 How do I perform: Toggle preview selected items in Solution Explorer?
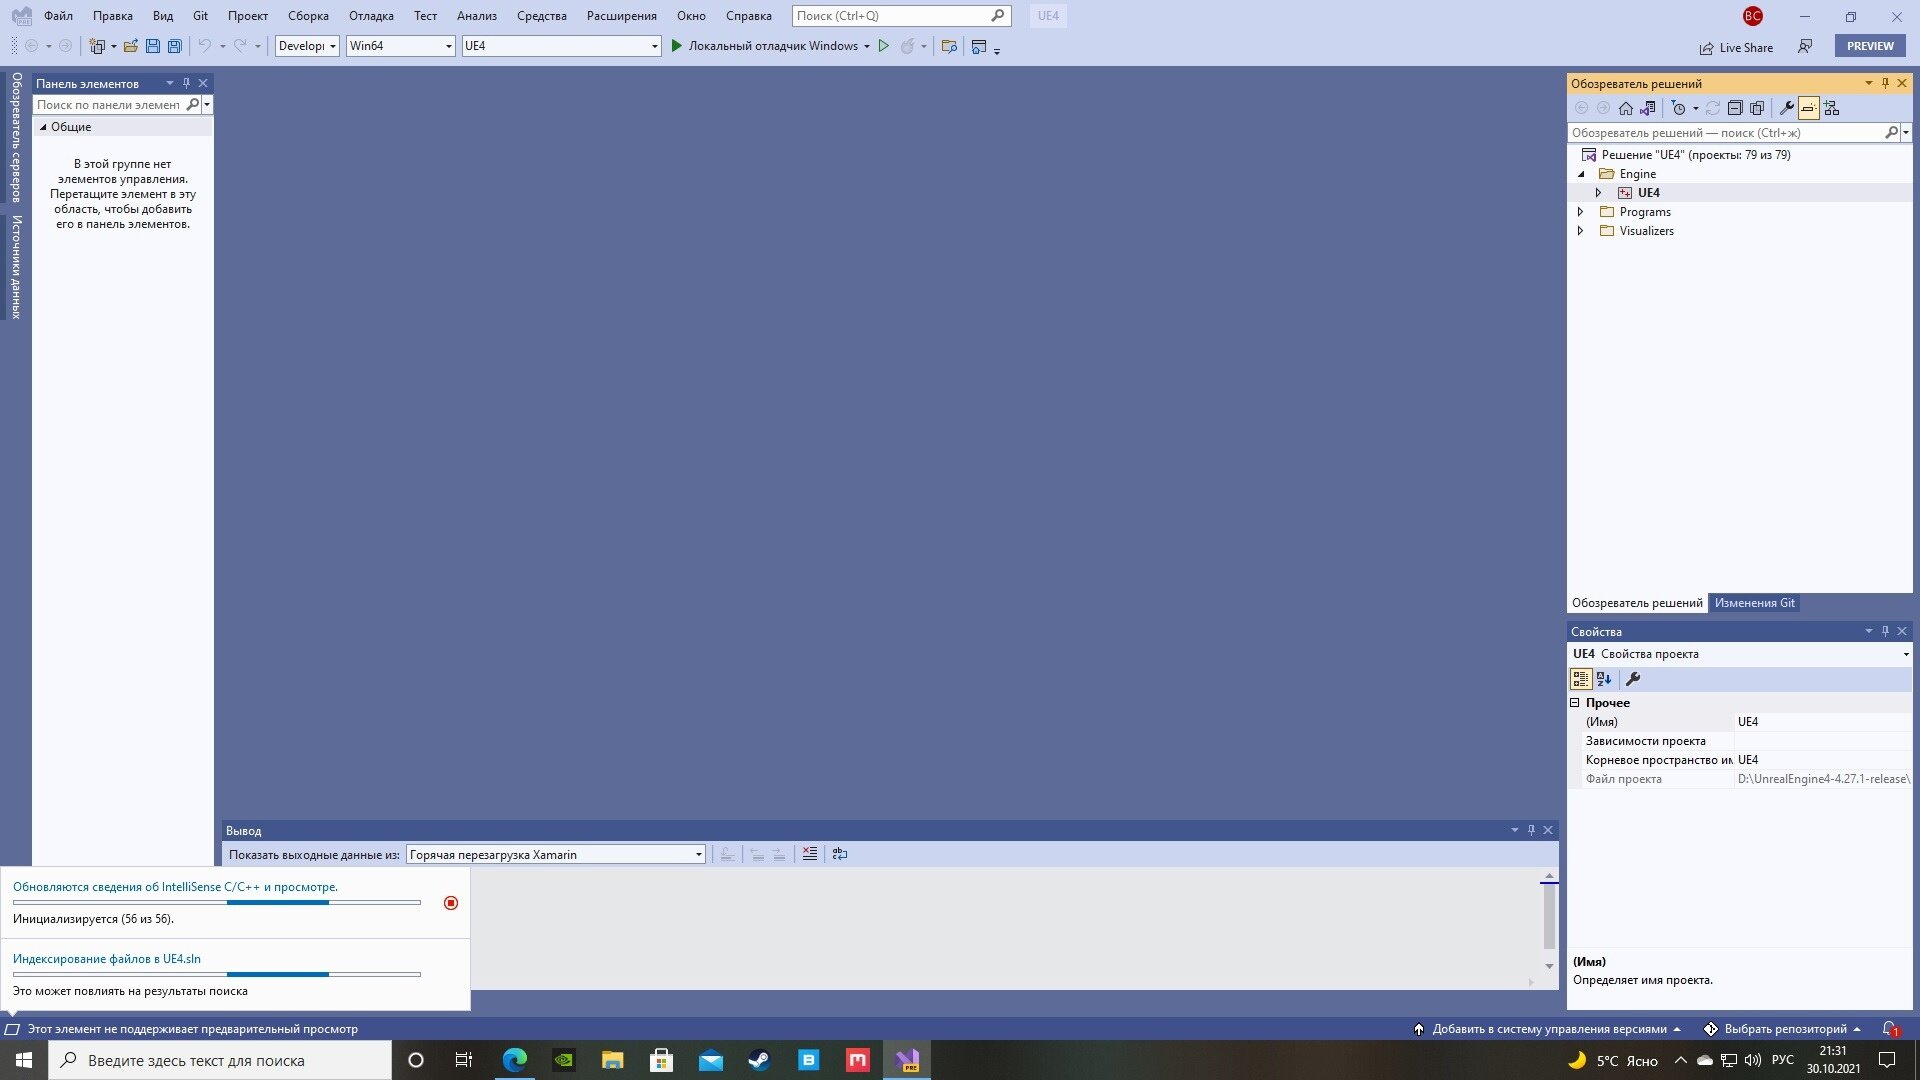[1808, 108]
